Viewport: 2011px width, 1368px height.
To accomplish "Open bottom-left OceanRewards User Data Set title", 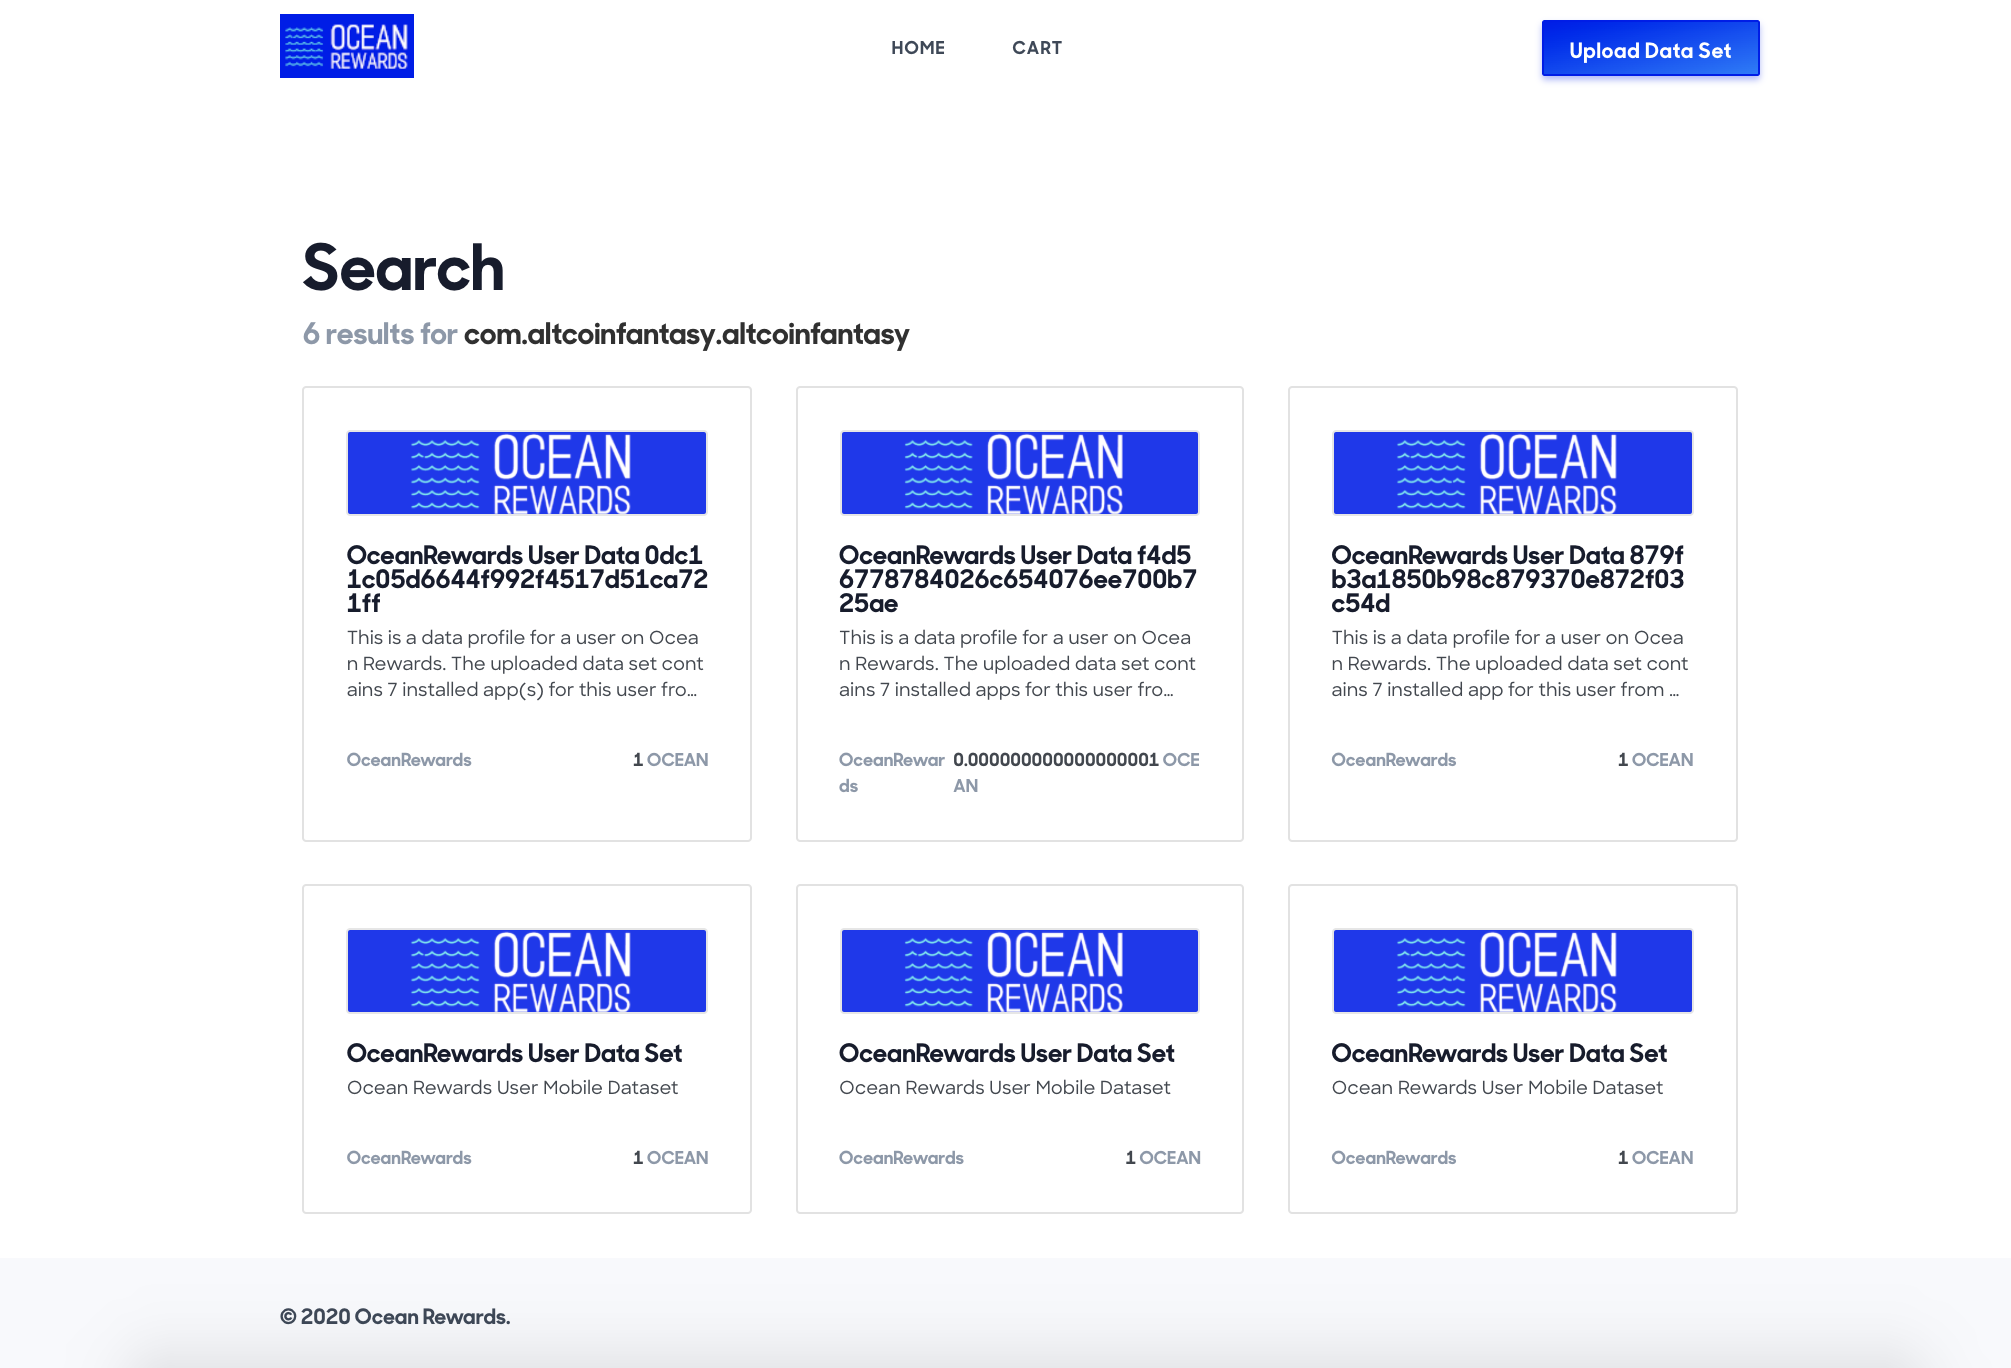I will point(514,1053).
